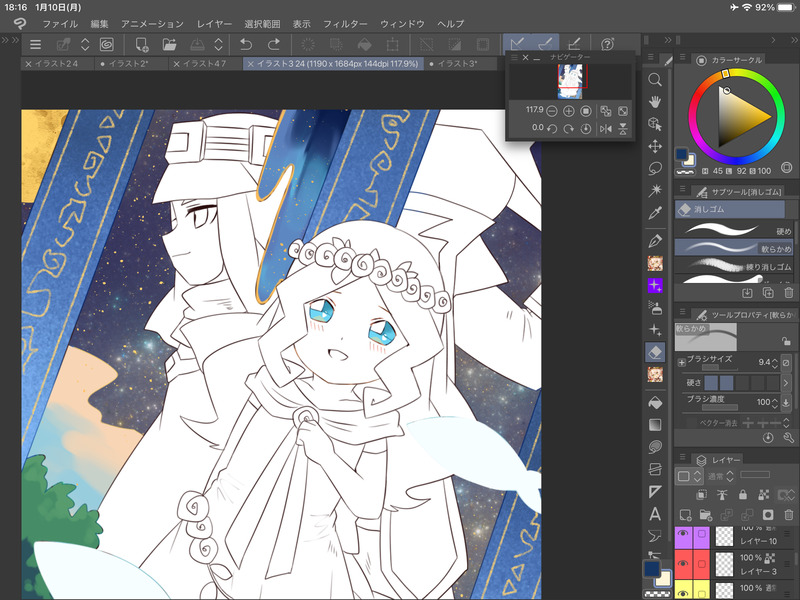Open レイヤー menu
The width and height of the screenshot is (800, 600).
[x=214, y=24]
